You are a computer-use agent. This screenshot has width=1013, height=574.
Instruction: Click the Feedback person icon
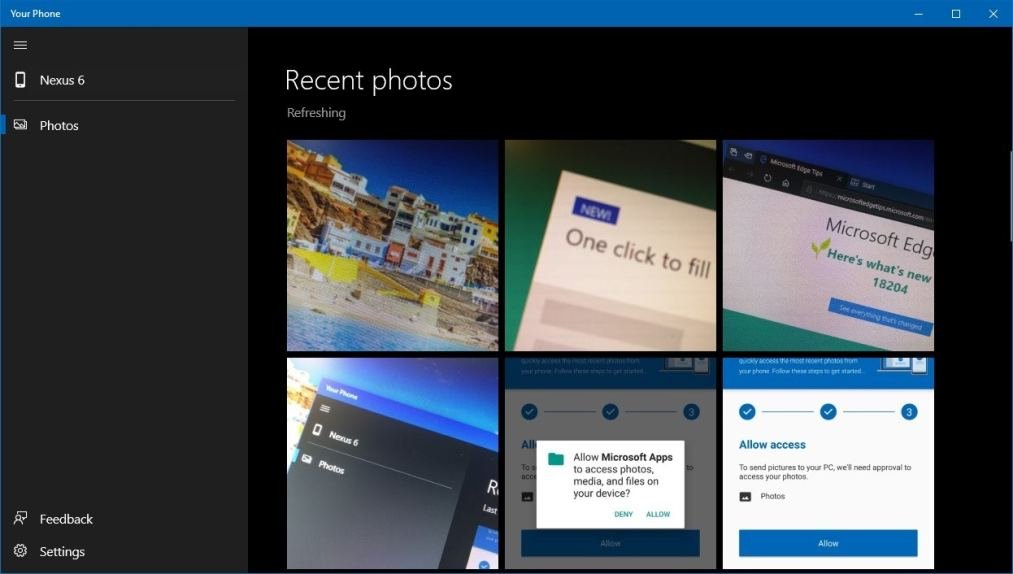tap(20, 518)
